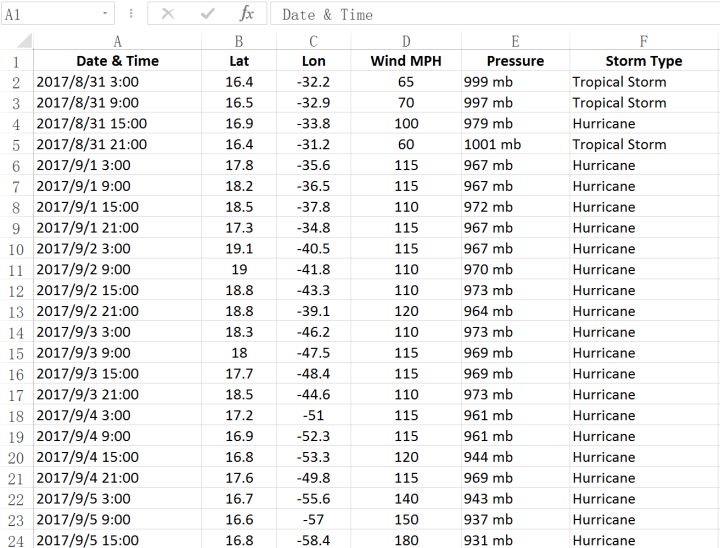
Task: Click wind speed cell 100
Action: (x=406, y=123)
